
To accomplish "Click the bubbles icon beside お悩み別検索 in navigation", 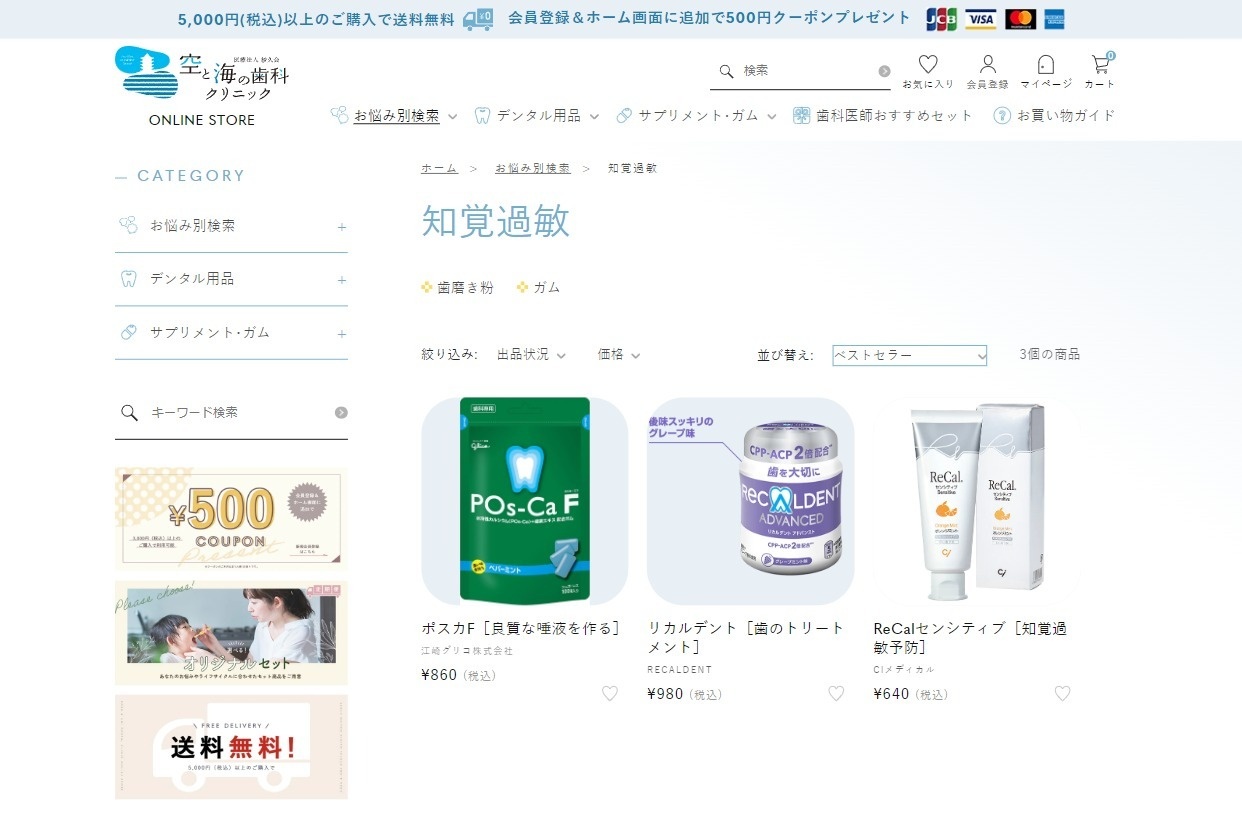I will (339, 115).
